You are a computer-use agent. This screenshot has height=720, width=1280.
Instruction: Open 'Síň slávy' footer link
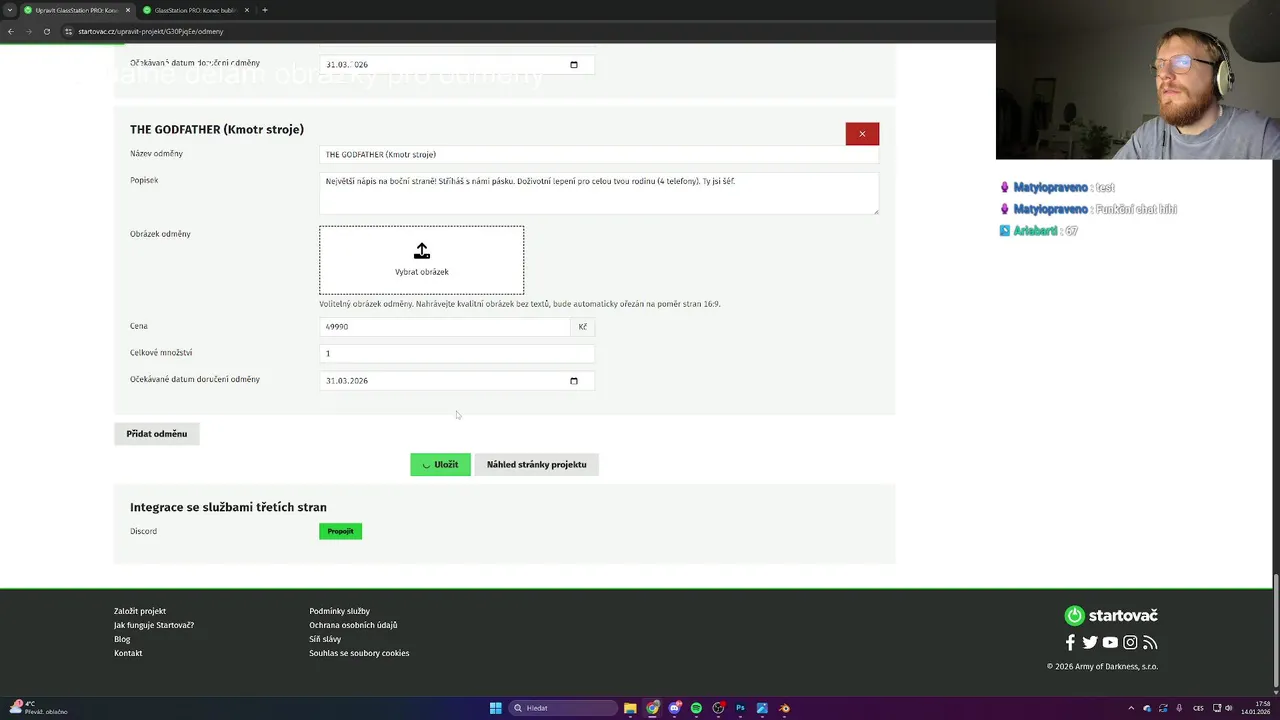coord(325,639)
